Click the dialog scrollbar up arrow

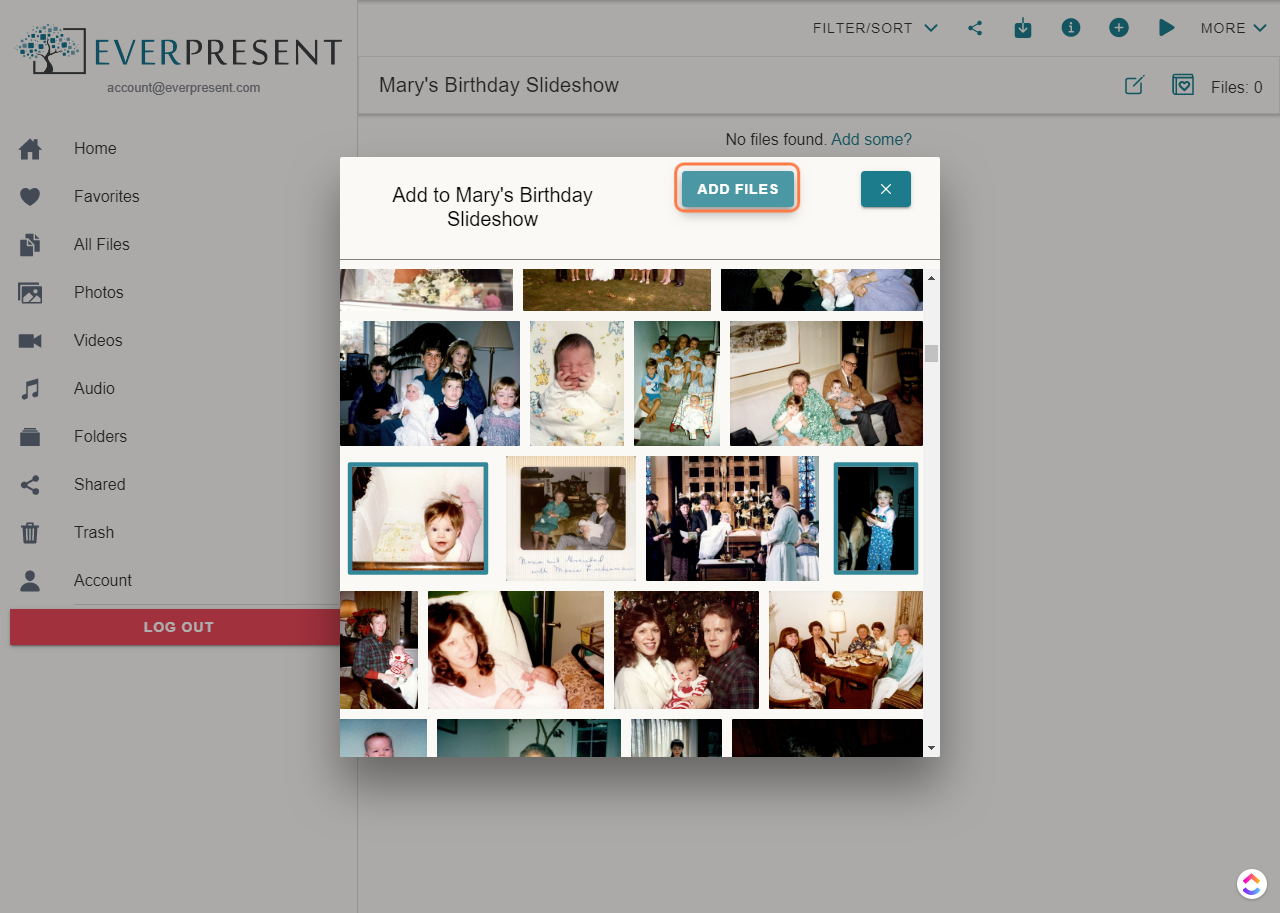coord(931,277)
